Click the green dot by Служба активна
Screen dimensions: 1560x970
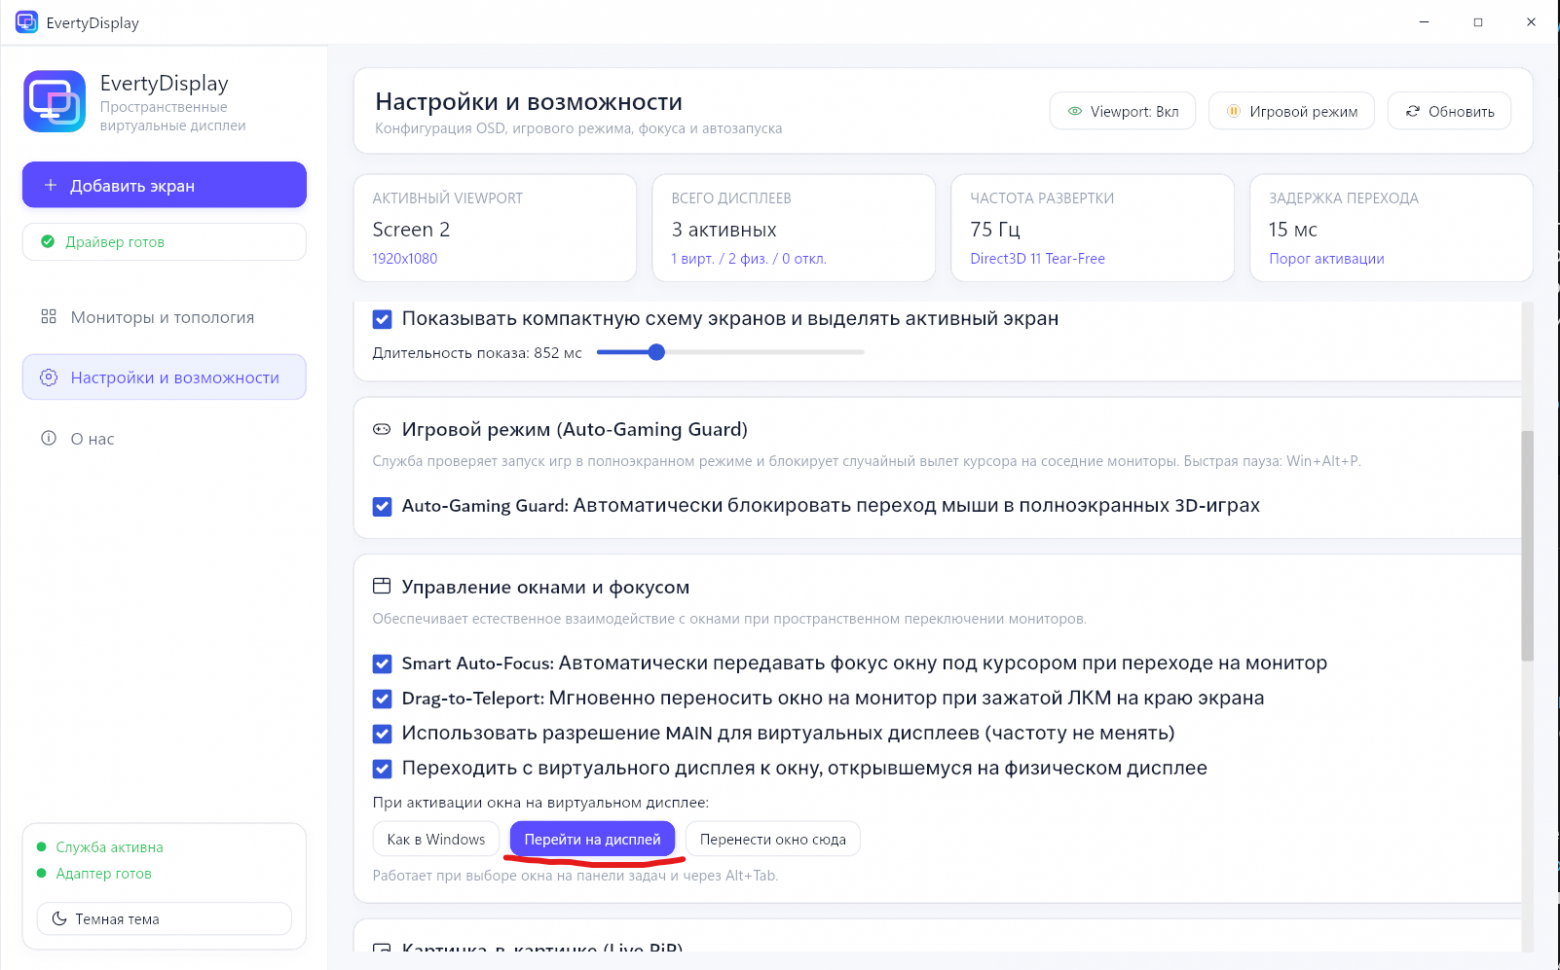pyautogui.click(x=41, y=847)
